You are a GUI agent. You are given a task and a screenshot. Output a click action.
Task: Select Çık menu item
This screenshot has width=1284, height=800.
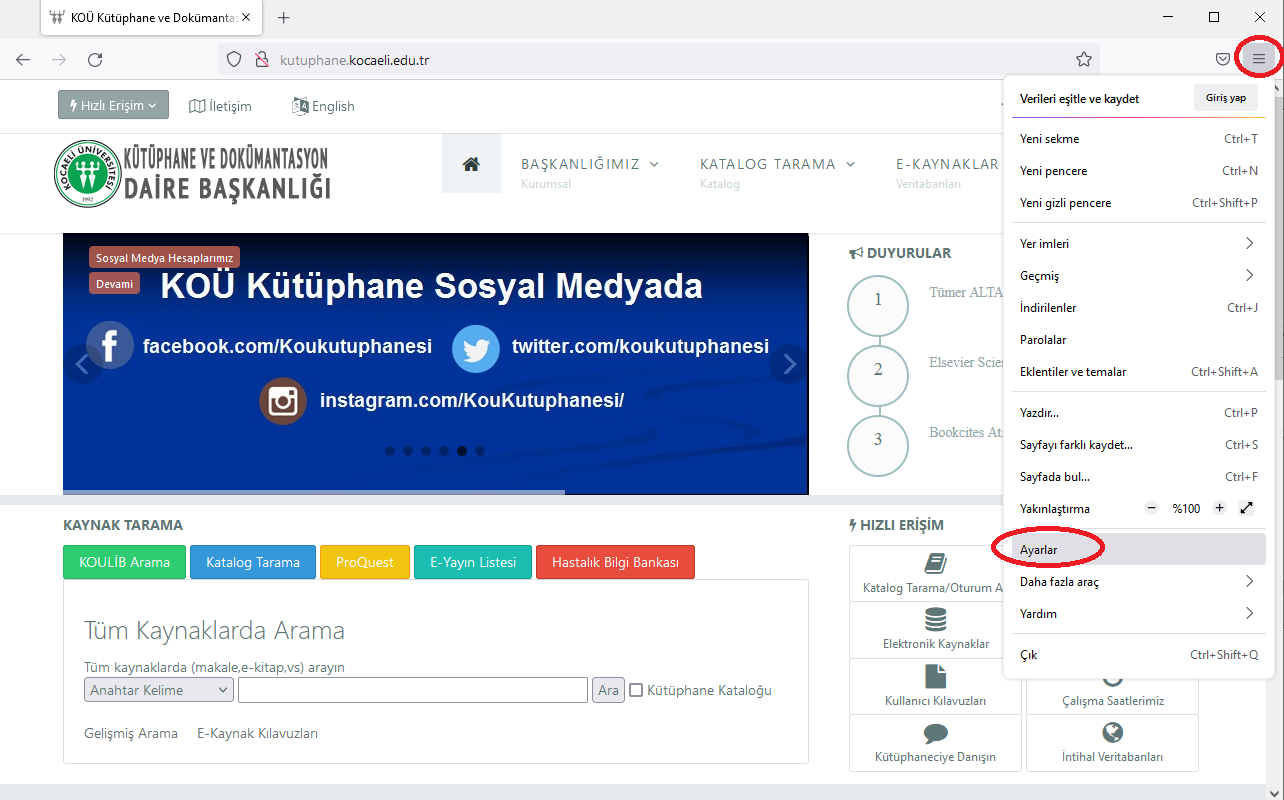point(1138,655)
